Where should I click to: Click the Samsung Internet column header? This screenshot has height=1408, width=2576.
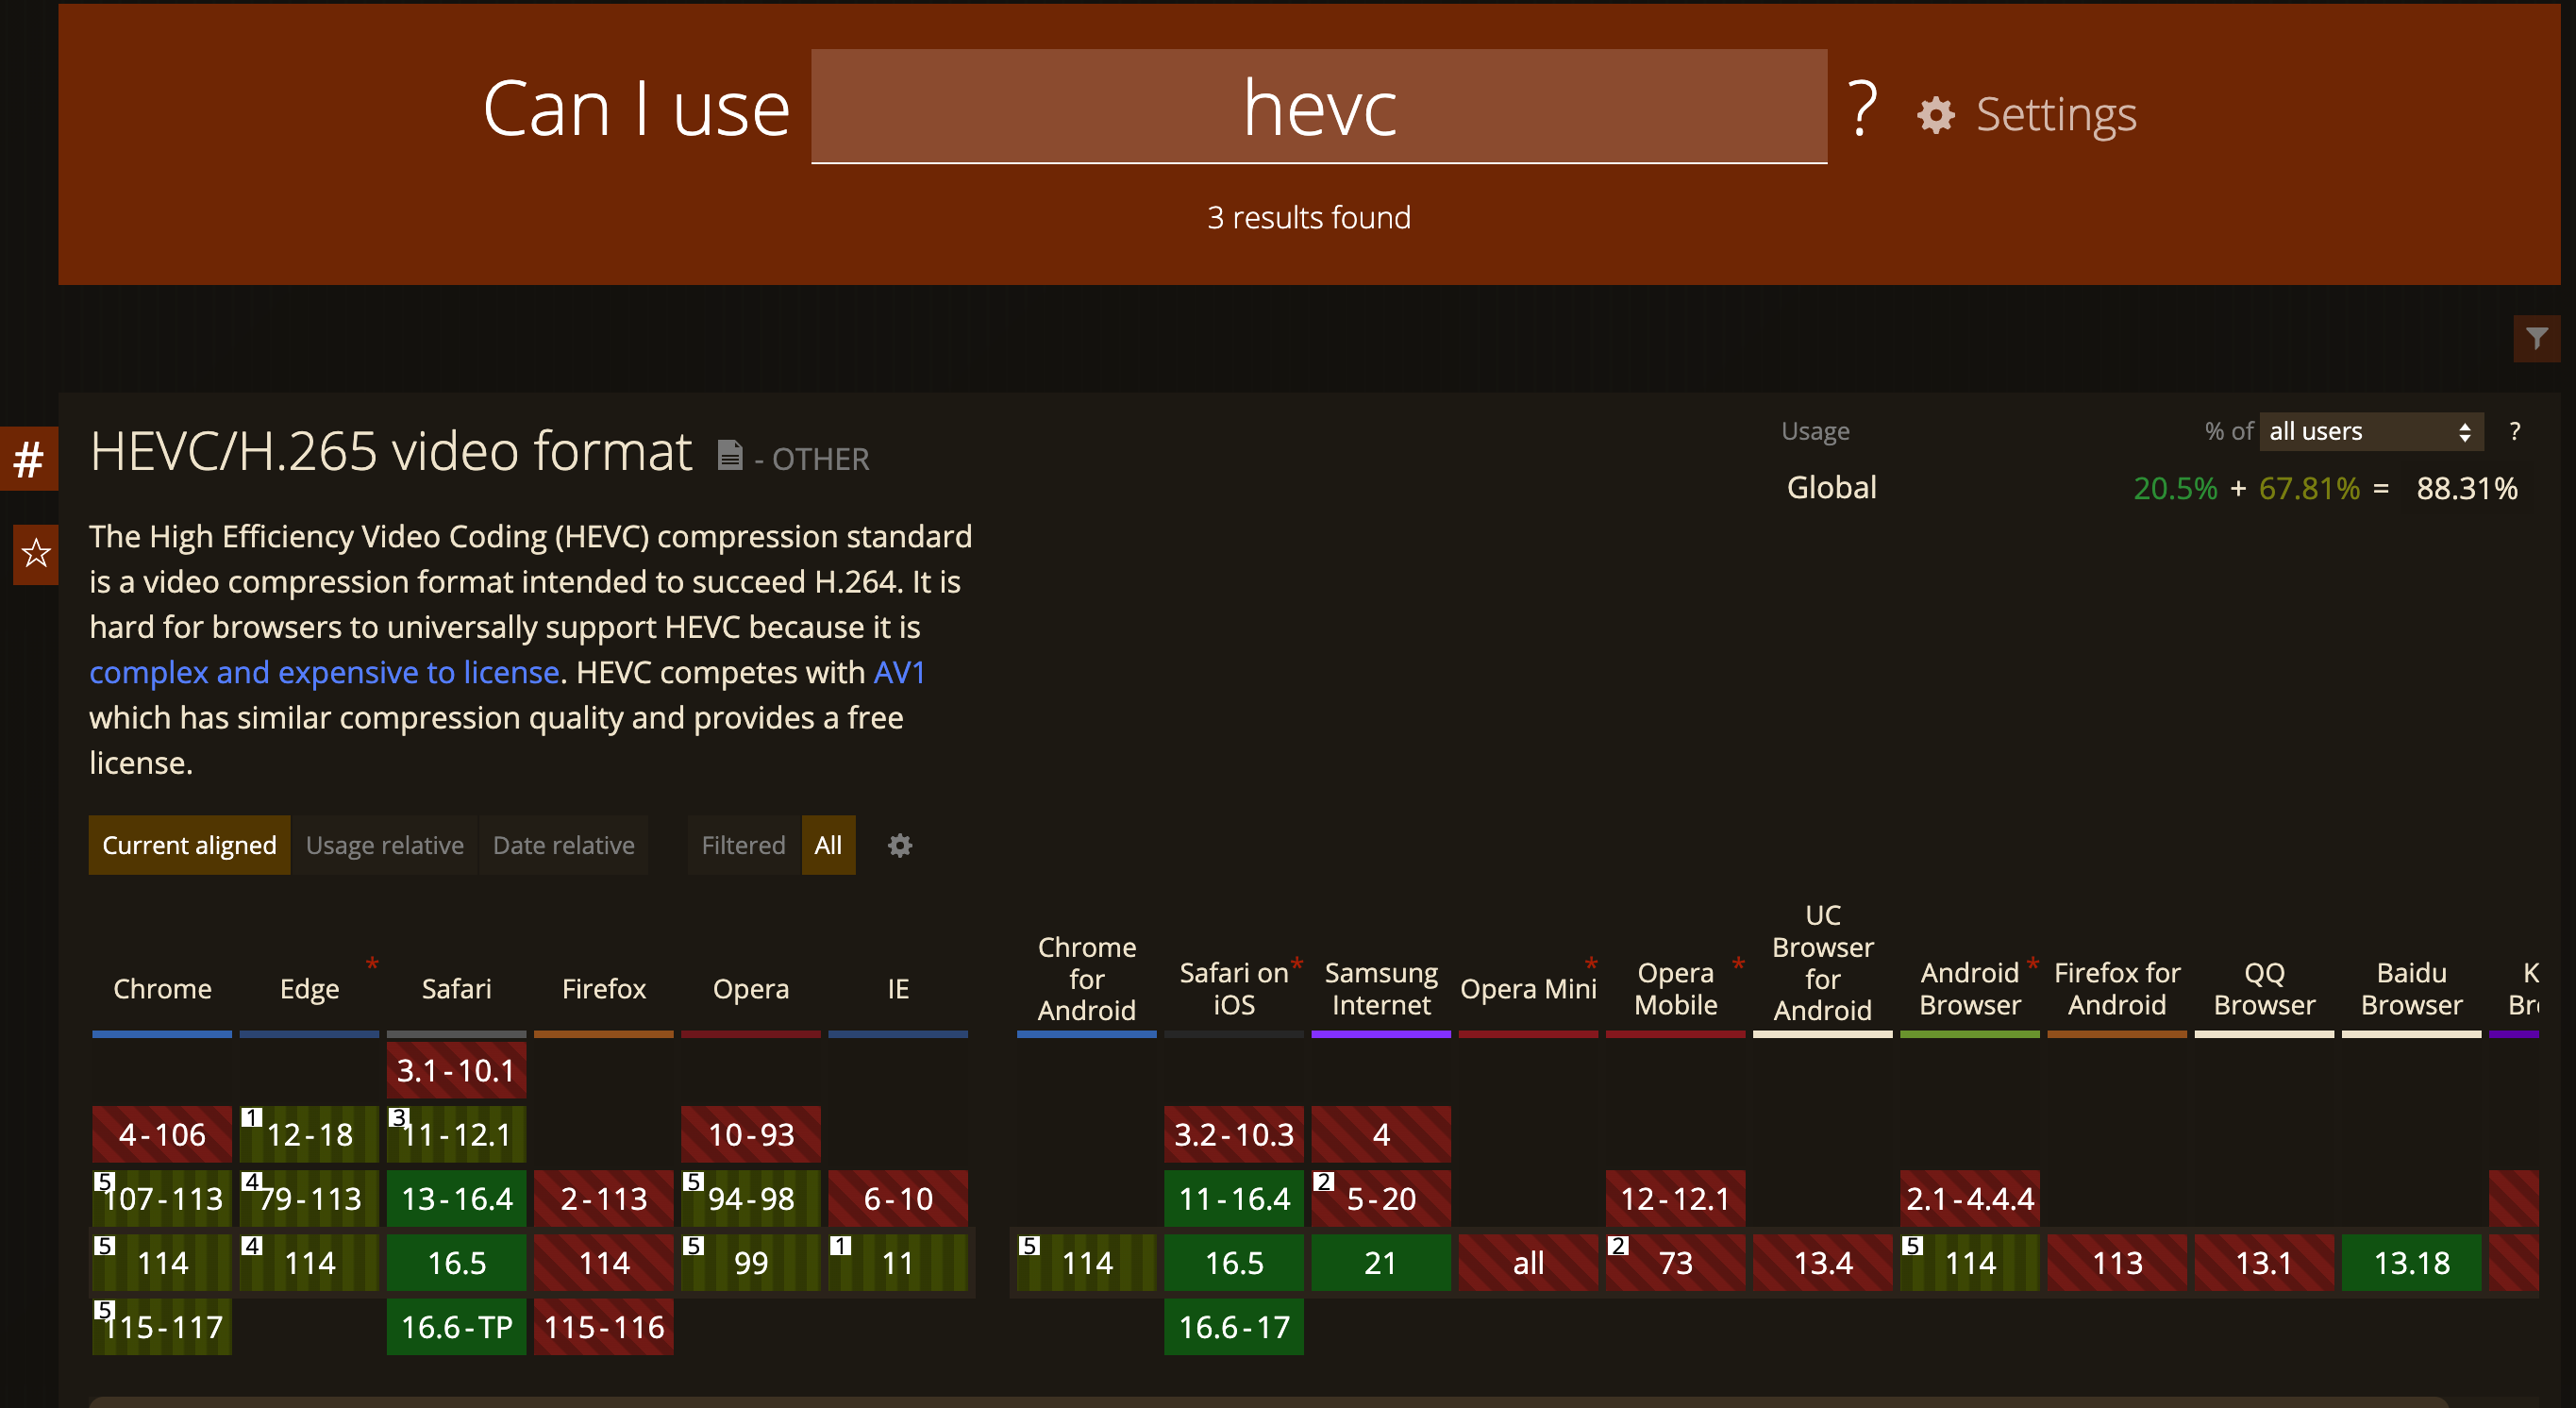tap(1381, 989)
